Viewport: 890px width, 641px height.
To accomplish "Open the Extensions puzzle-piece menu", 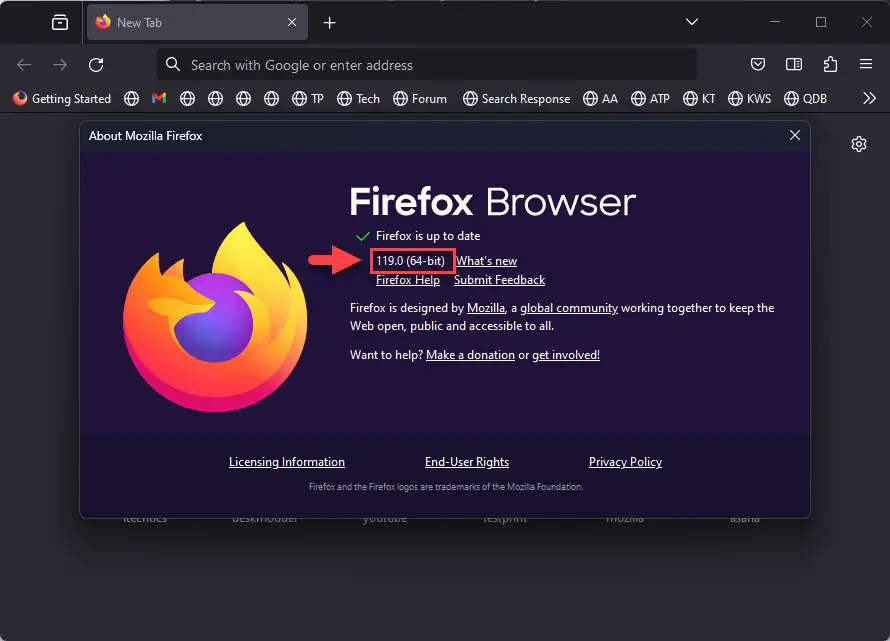I will click(830, 64).
